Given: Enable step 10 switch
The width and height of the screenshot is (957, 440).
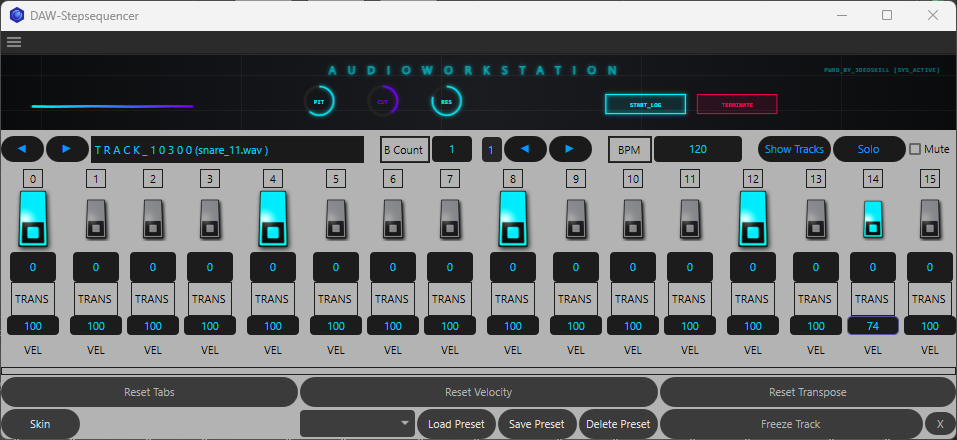Looking at the screenshot, I should (x=633, y=218).
